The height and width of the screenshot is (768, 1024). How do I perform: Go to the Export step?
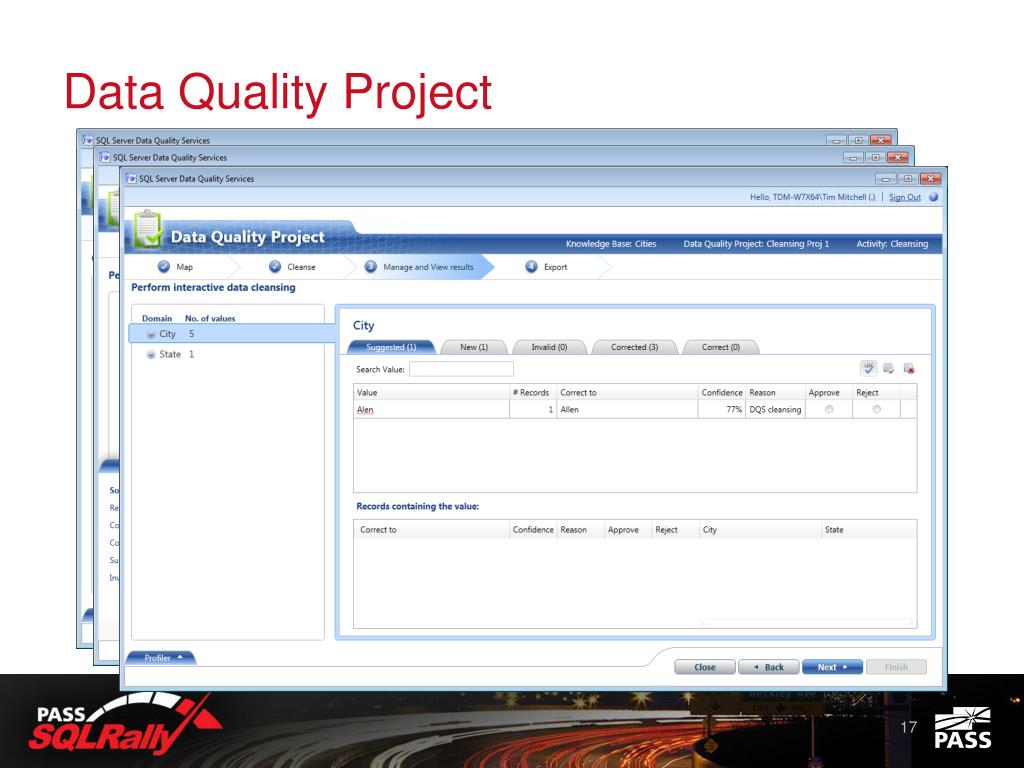pyautogui.click(x=547, y=267)
